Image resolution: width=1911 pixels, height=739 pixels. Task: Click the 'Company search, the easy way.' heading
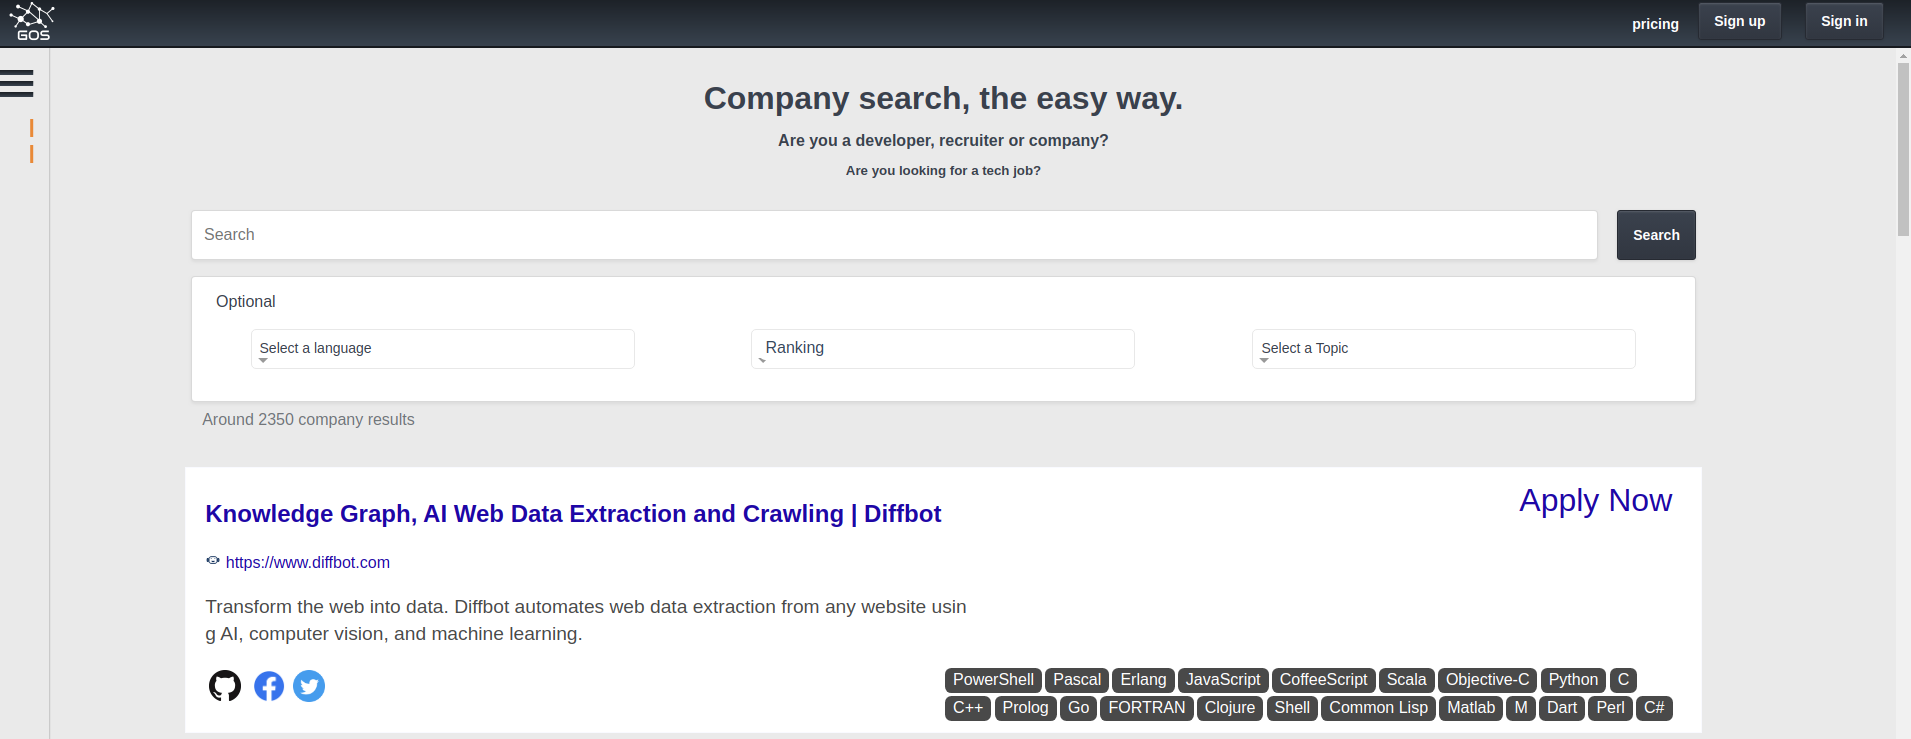point(943,98)
